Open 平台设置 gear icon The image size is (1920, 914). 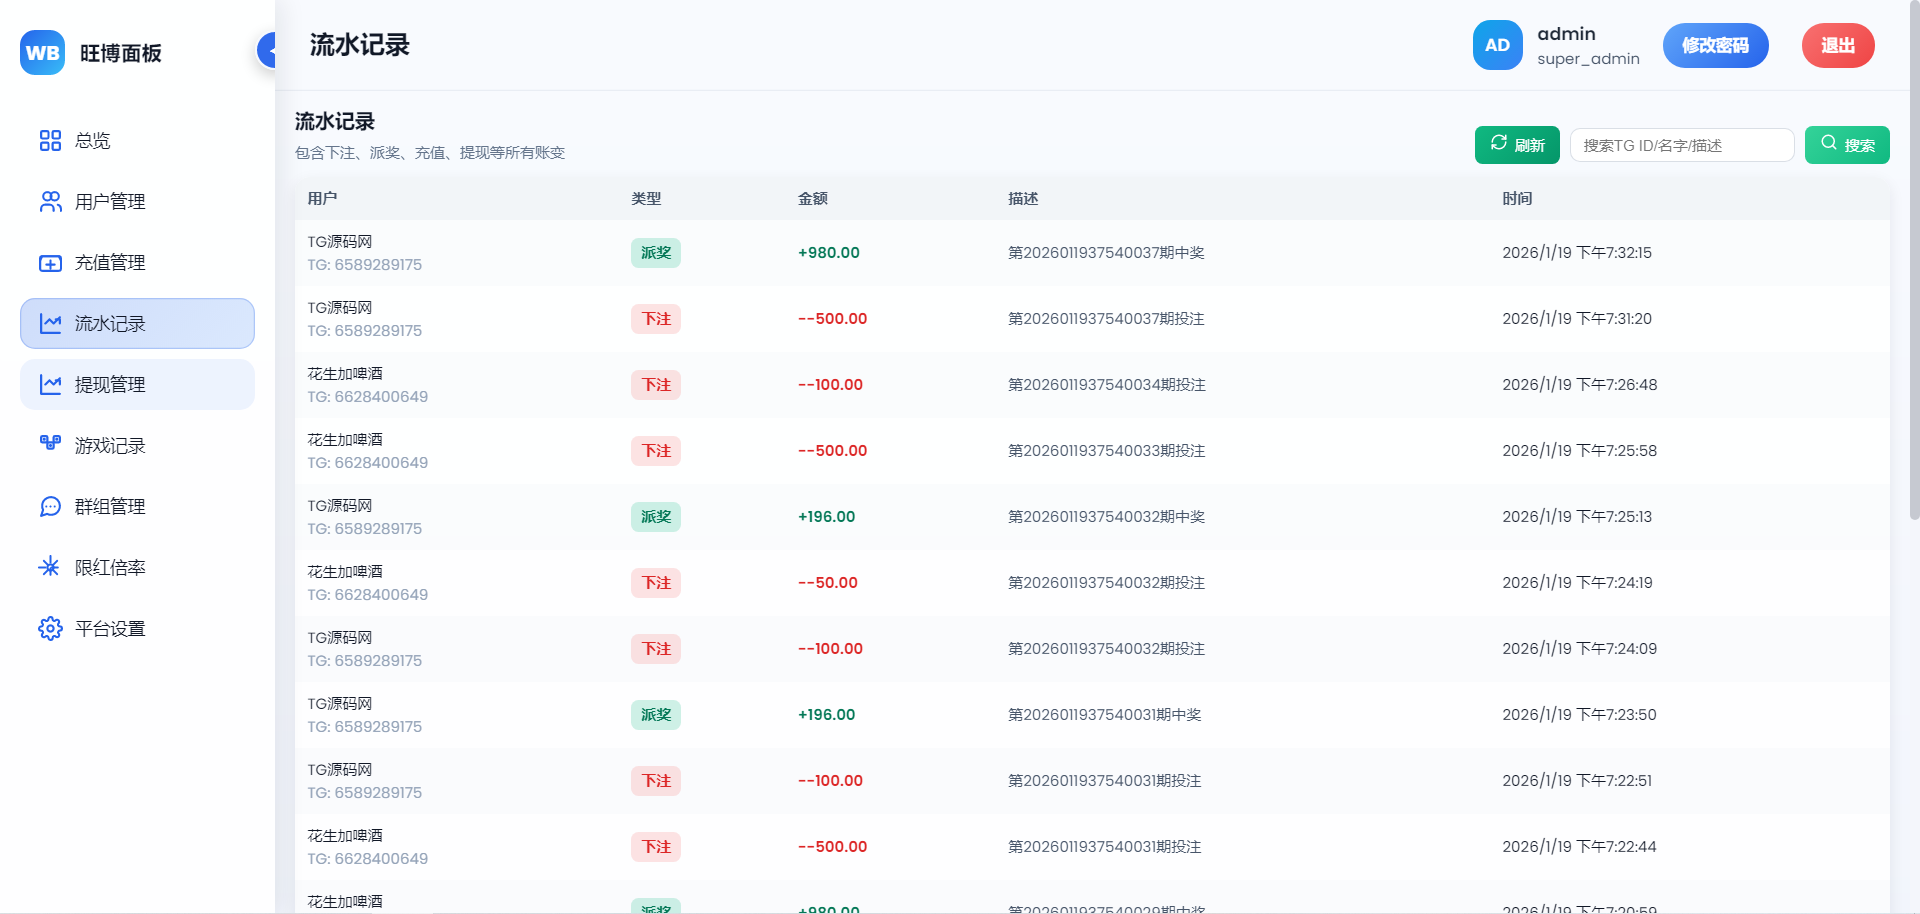50,629
